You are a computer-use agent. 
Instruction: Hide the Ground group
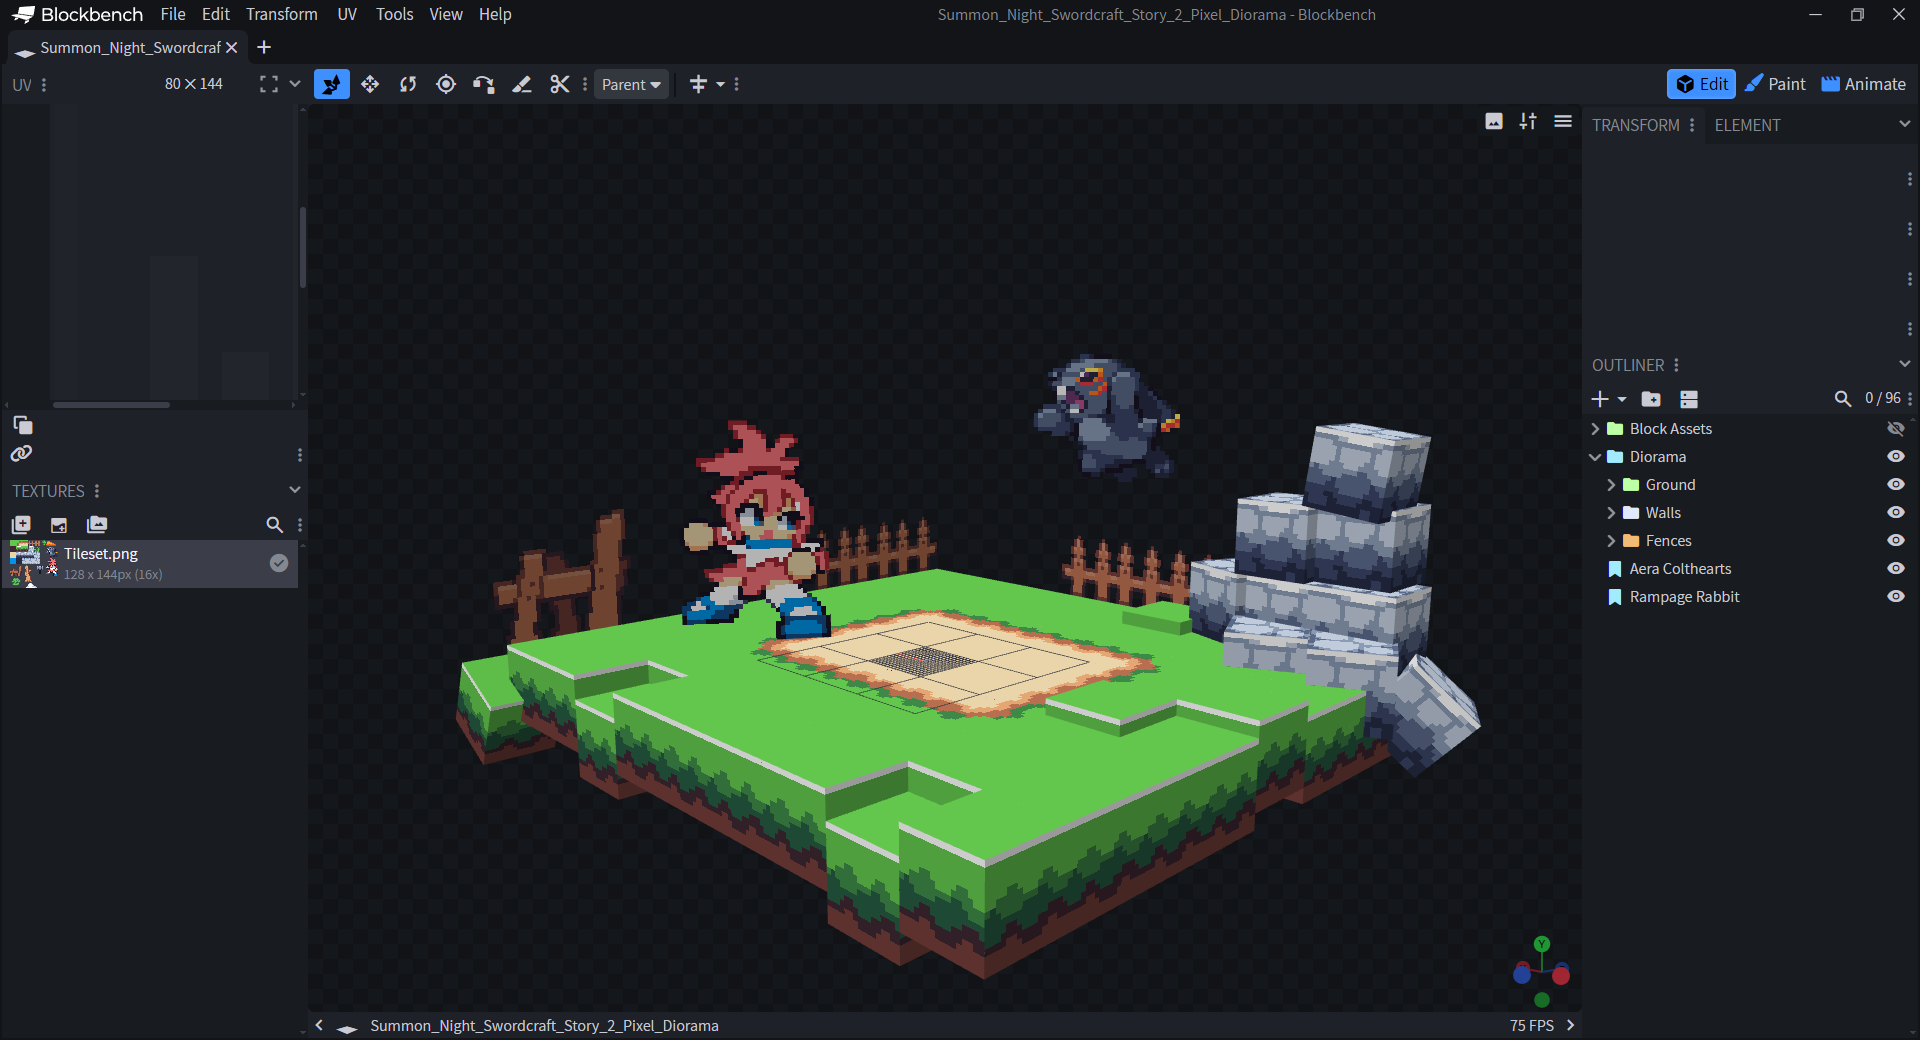tap(1895, 484)
